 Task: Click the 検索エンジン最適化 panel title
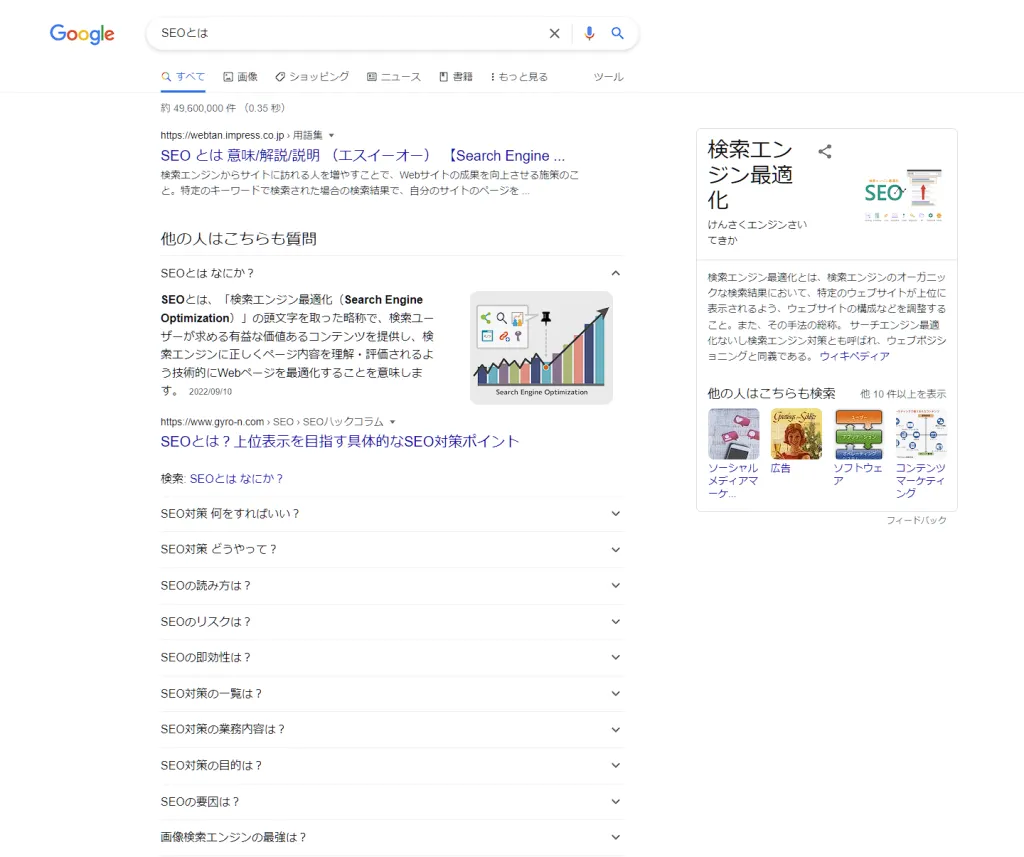click(x=750, y=174)
